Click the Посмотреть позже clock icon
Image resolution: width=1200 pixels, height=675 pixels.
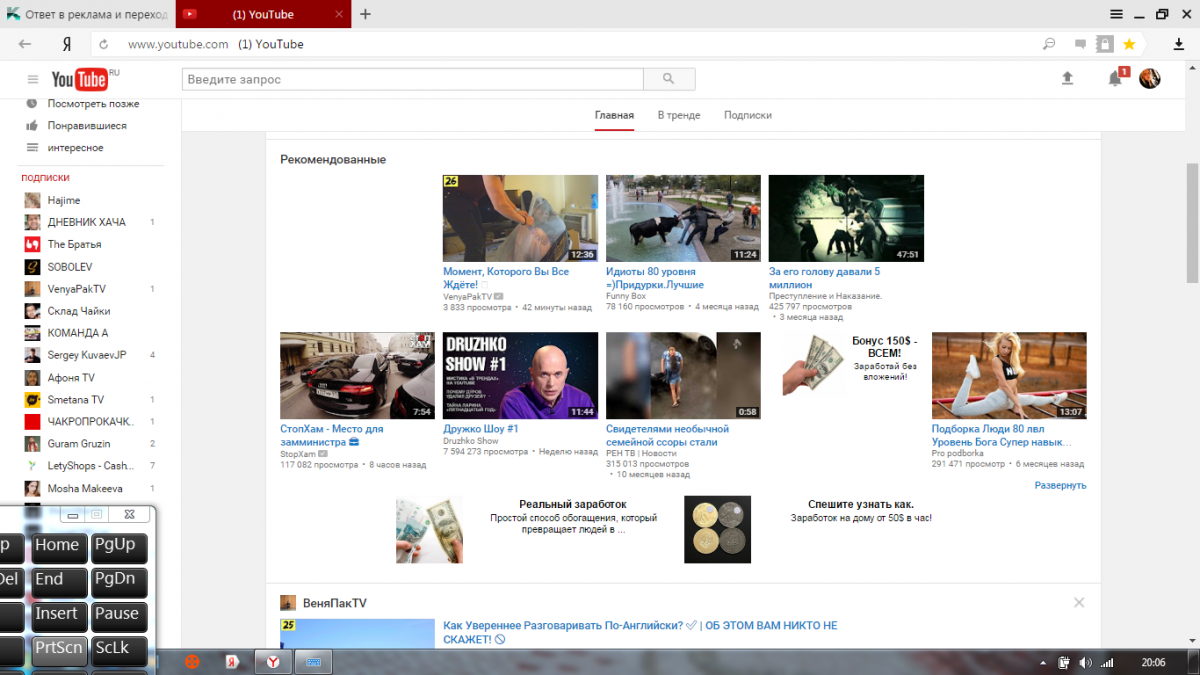coord(32,104)
